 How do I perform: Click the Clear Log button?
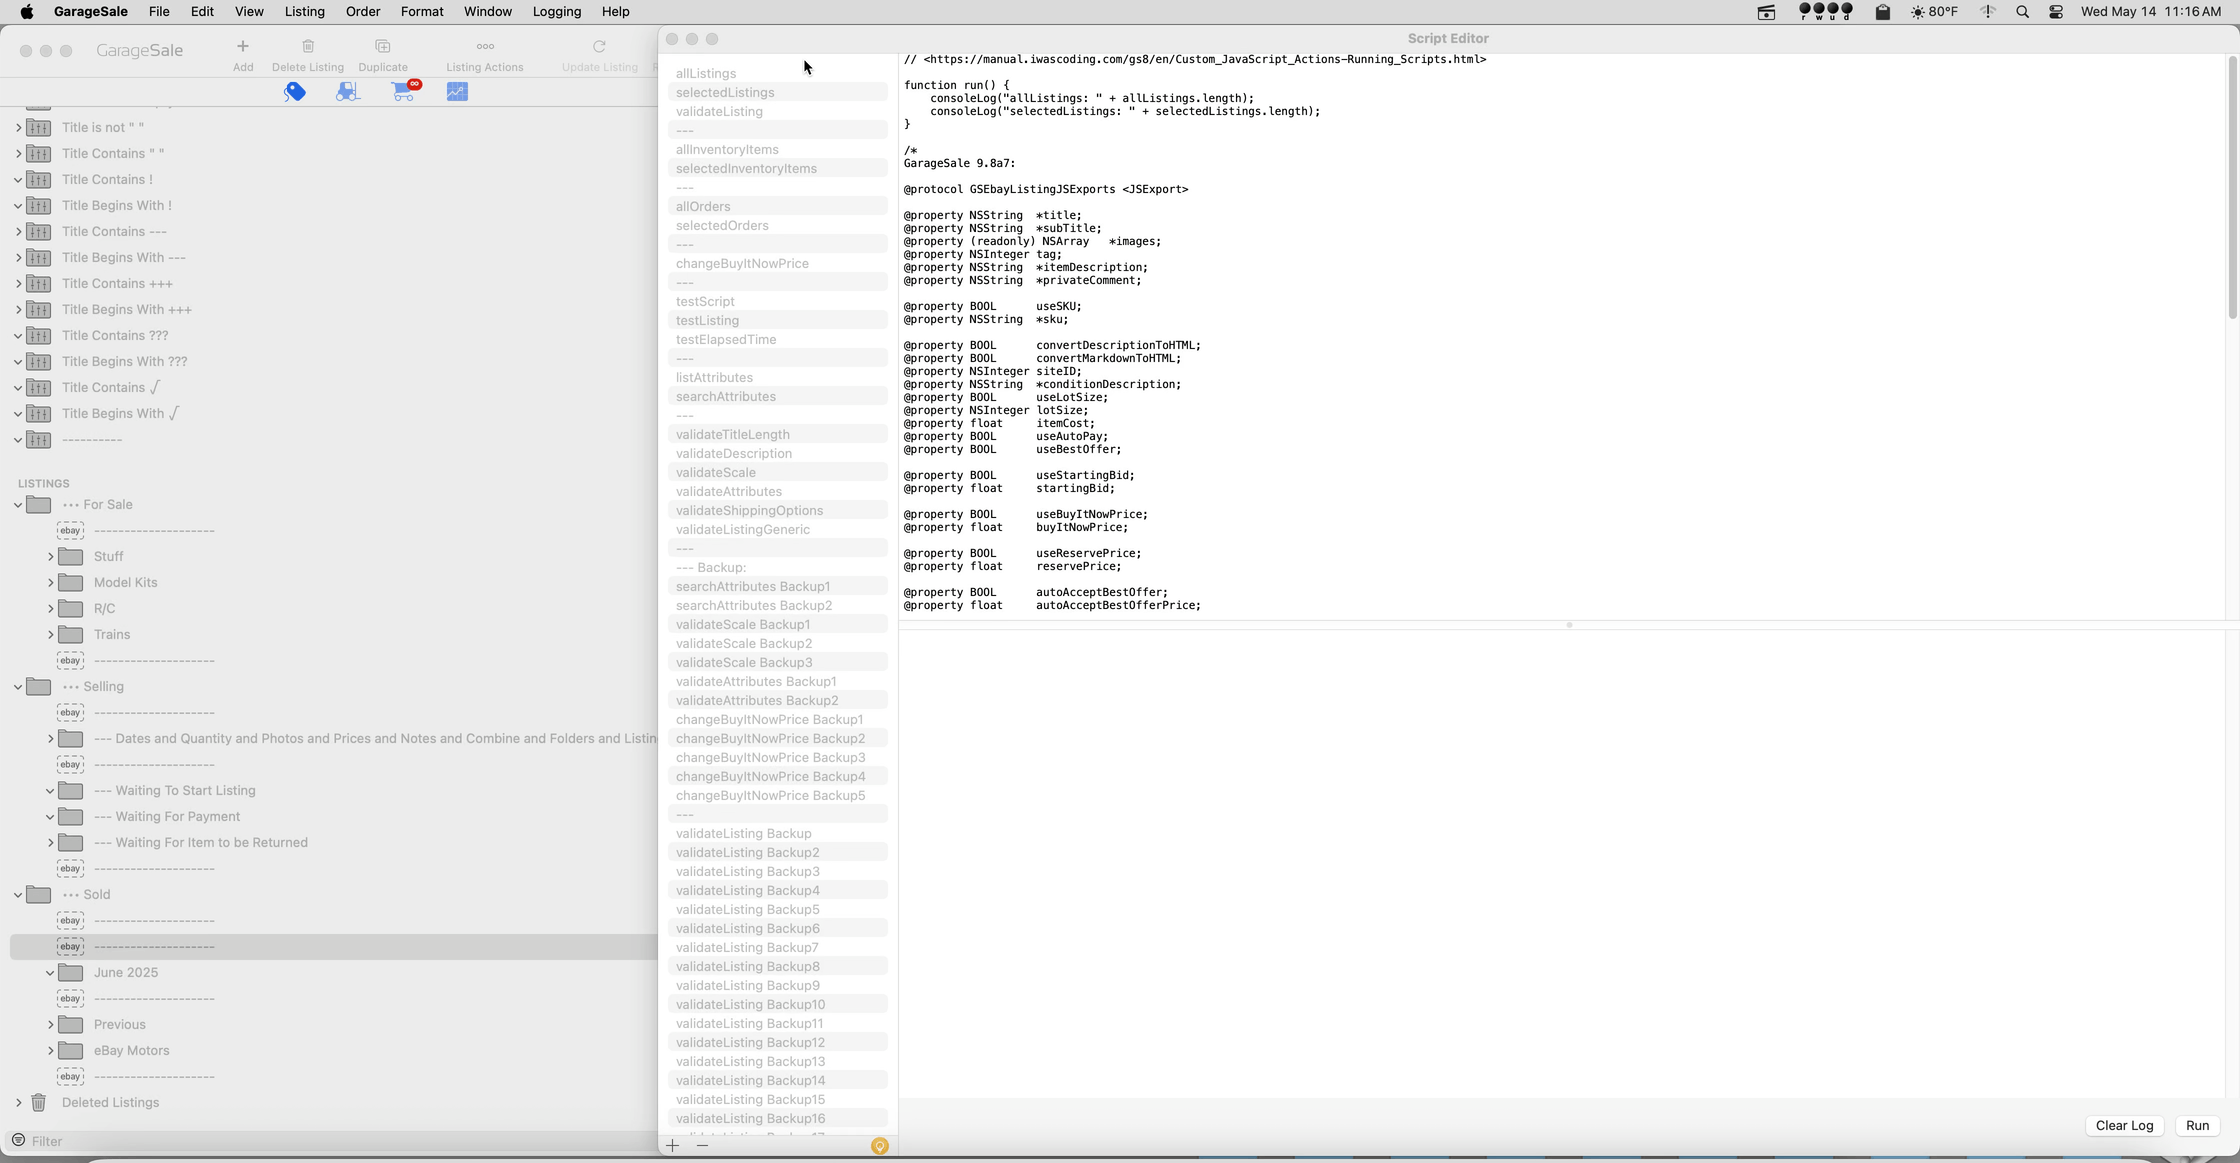tap(2124, 1125)
